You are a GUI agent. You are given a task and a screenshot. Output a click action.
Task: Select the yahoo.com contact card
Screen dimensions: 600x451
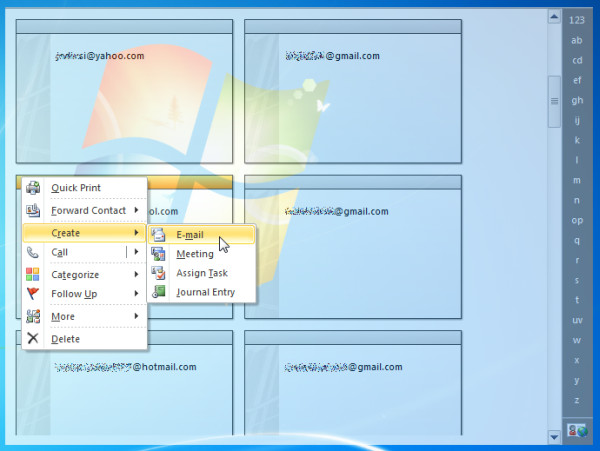124,91
